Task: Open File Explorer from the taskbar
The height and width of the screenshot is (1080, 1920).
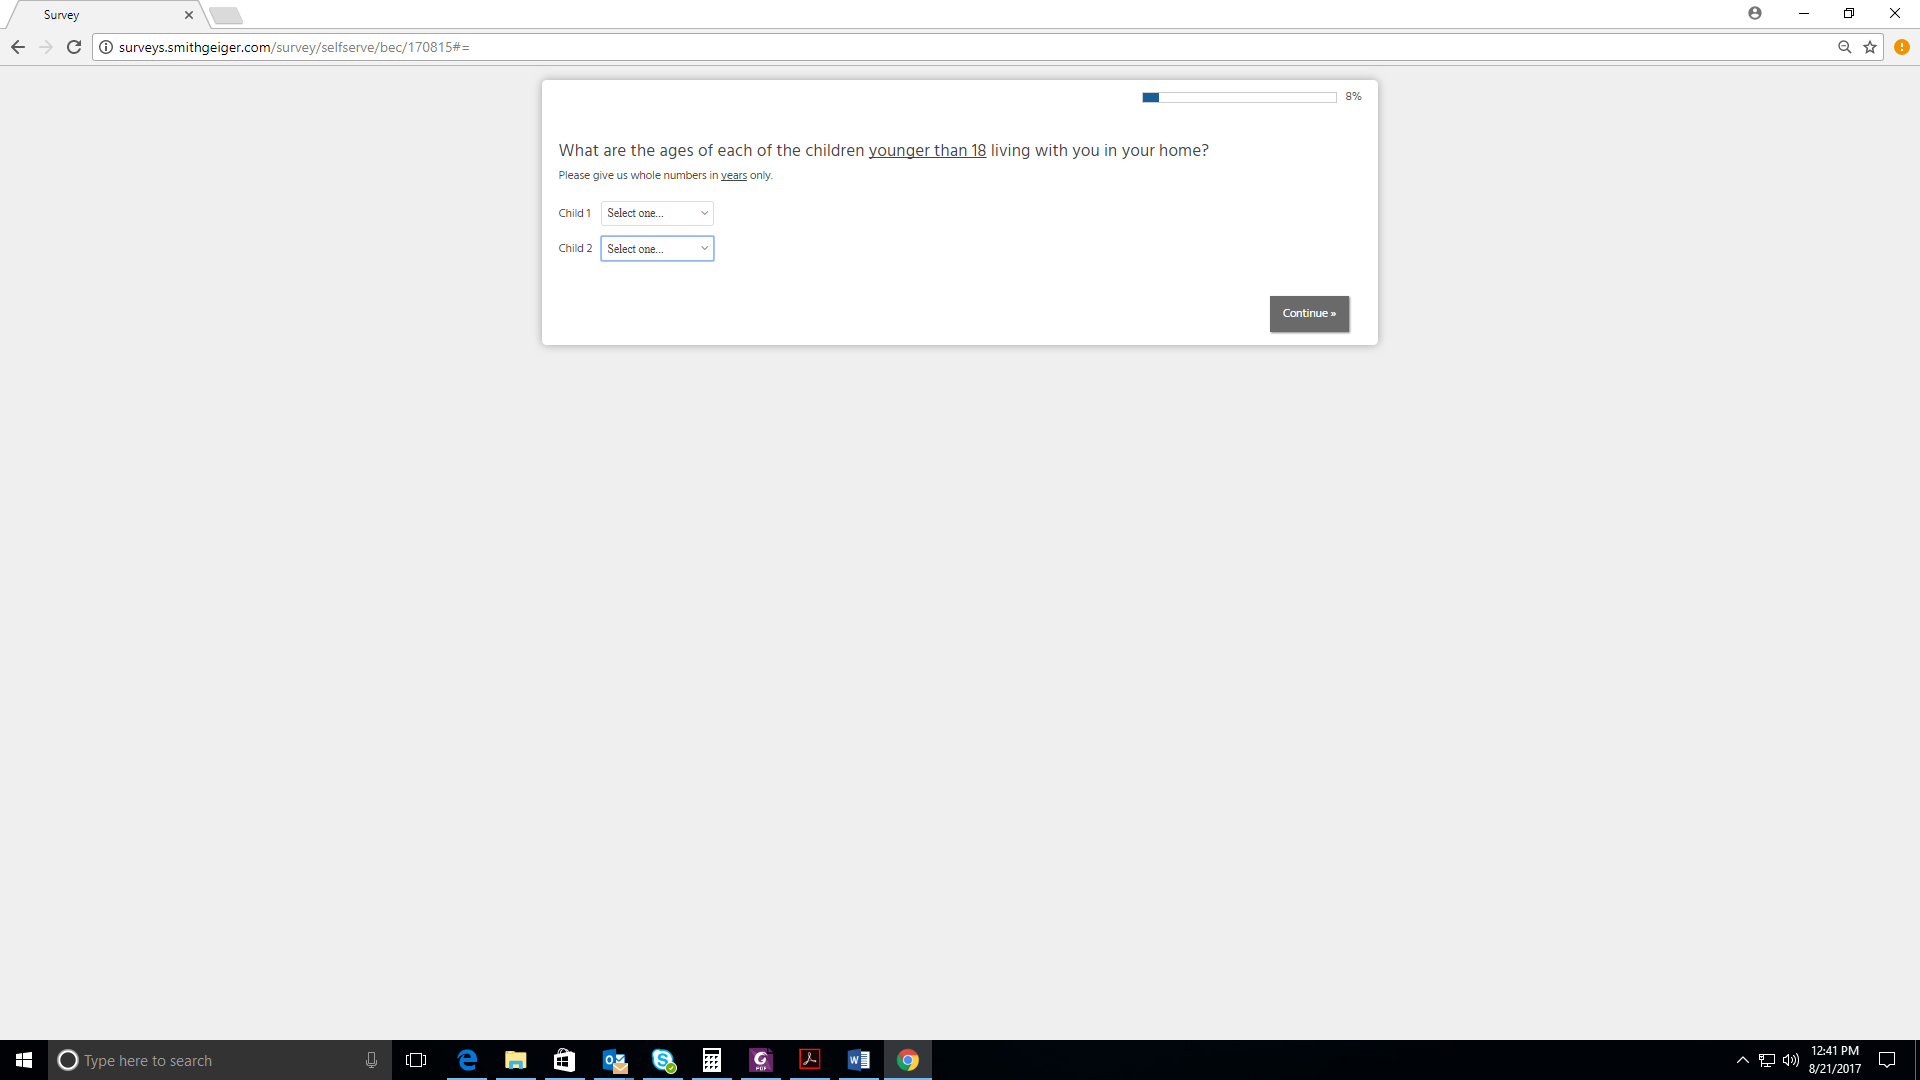Action: pyautogui.click(x=516, y=1060)
